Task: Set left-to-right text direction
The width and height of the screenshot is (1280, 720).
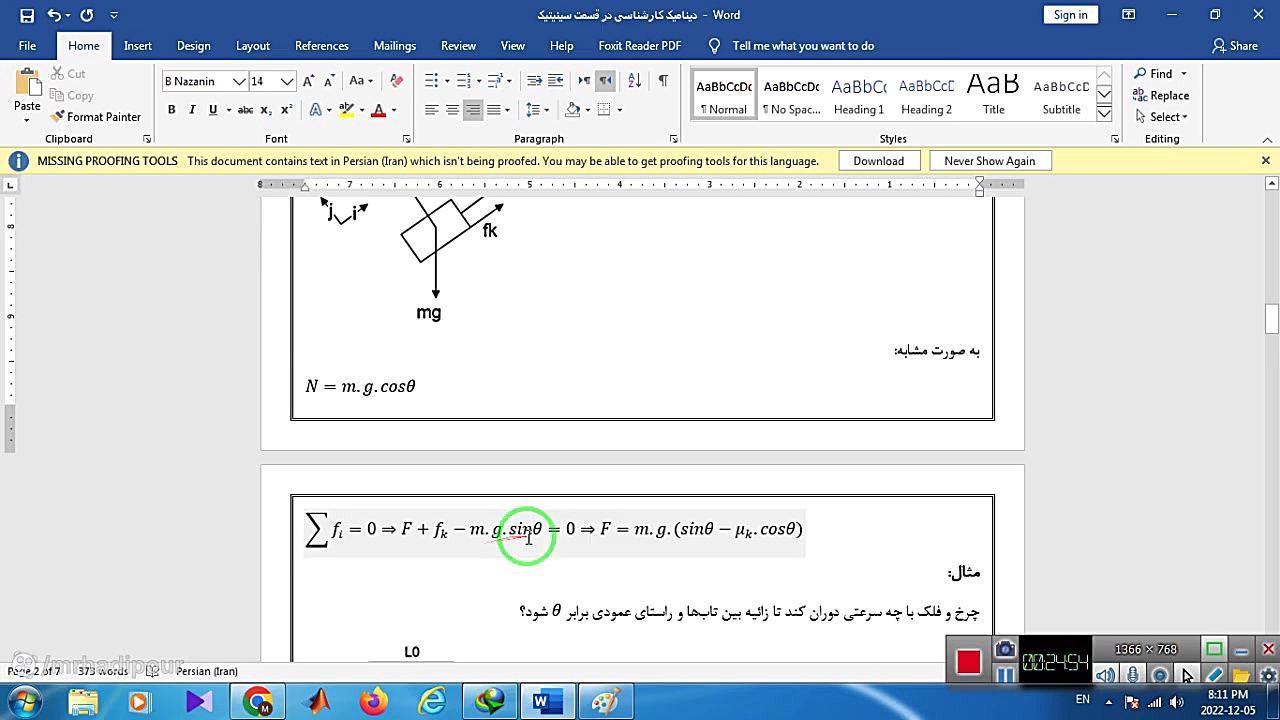Action: pos(584,81)
